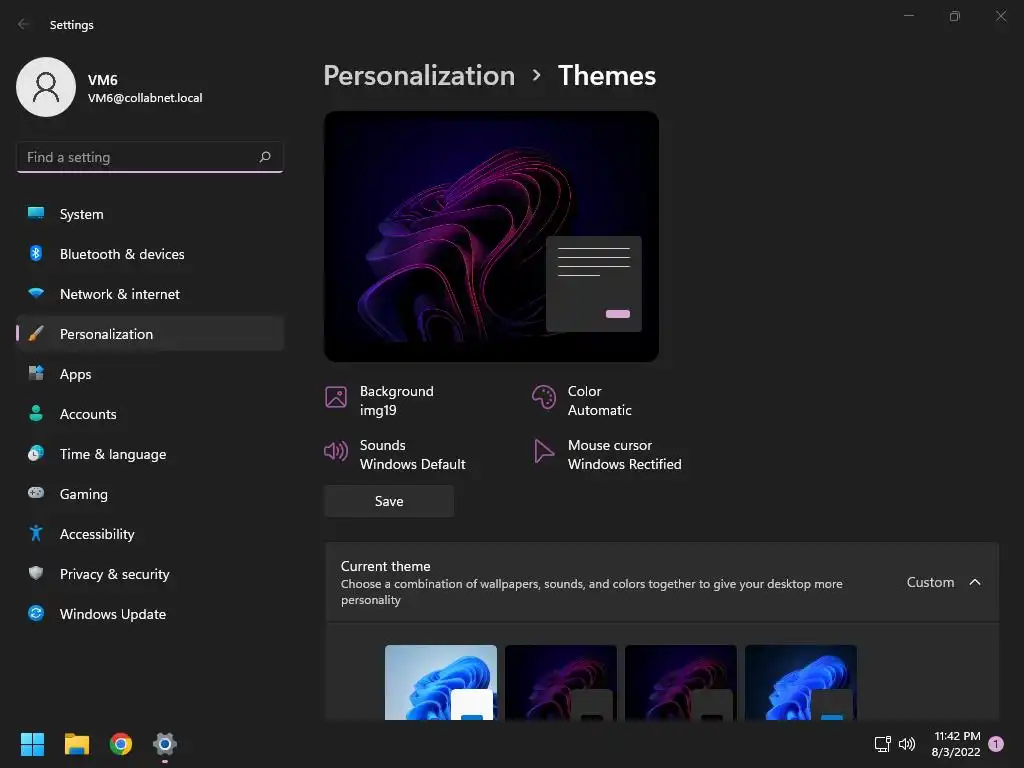1024x768 pixels.
Task: Click the Sounds speaker icon
Action: (336, 451)
